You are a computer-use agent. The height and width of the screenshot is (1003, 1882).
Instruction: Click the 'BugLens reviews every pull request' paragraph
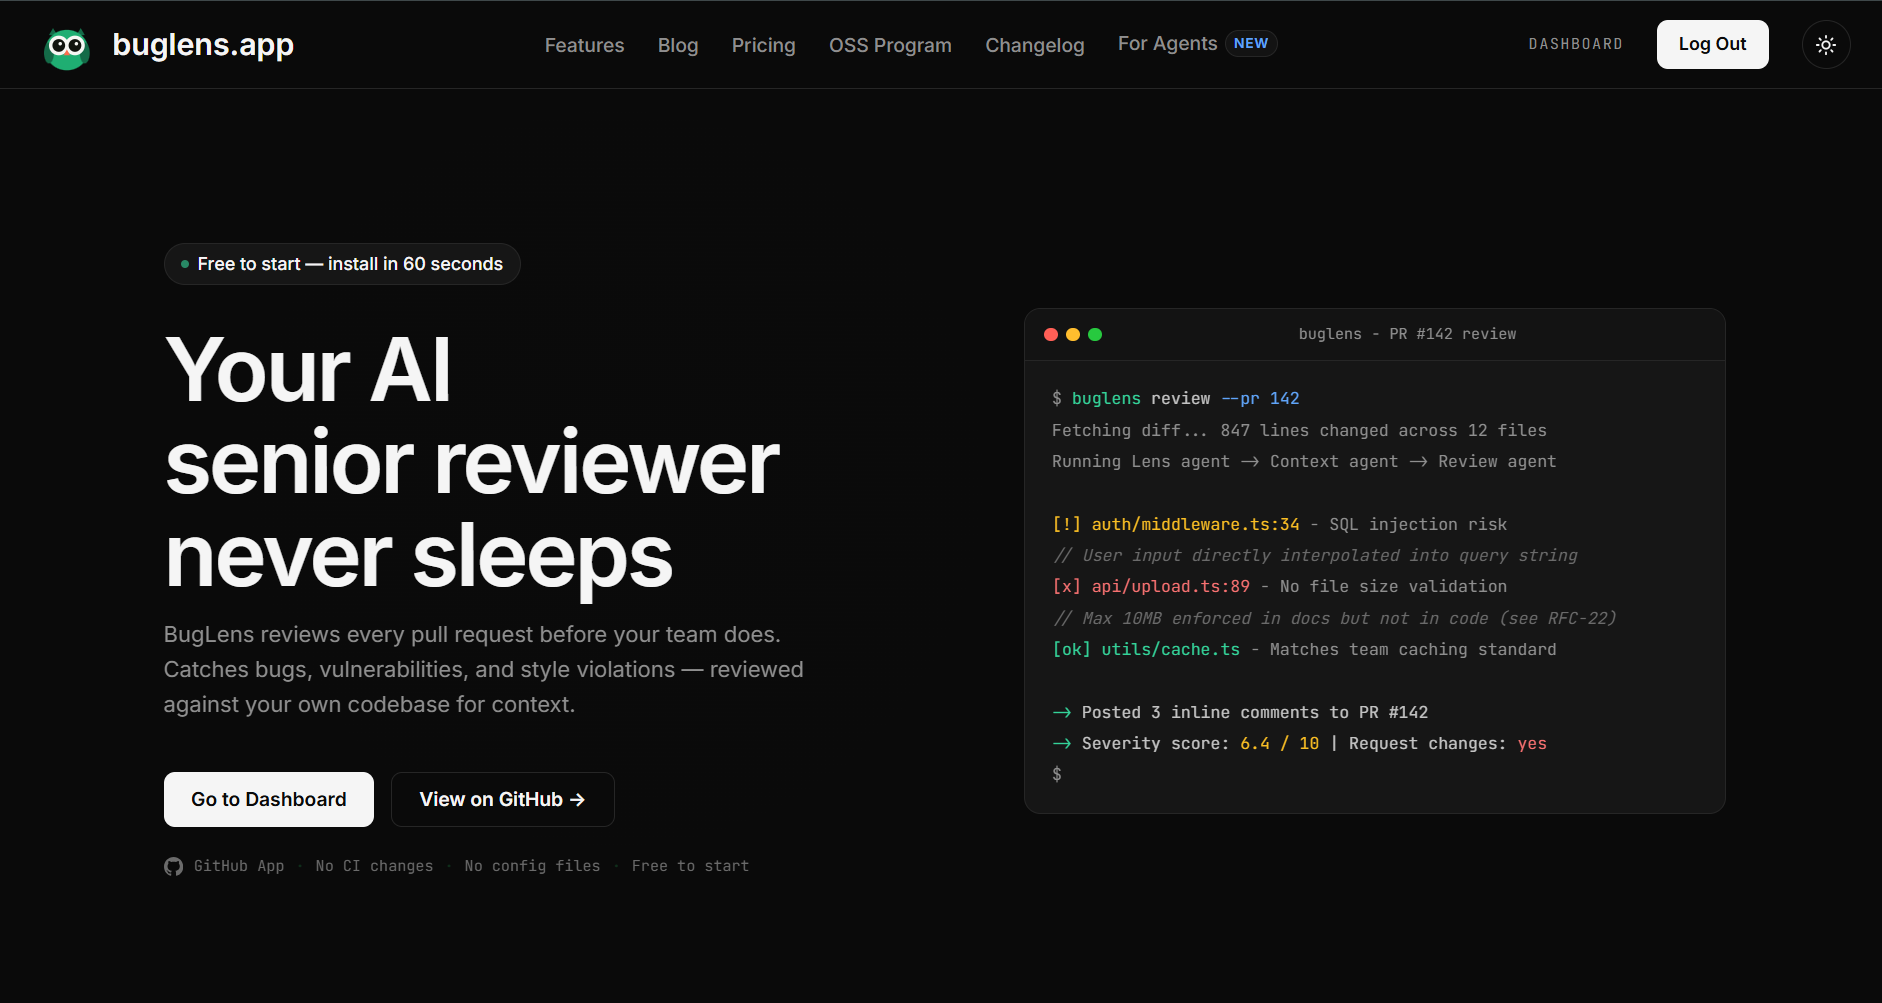(484, 670)
